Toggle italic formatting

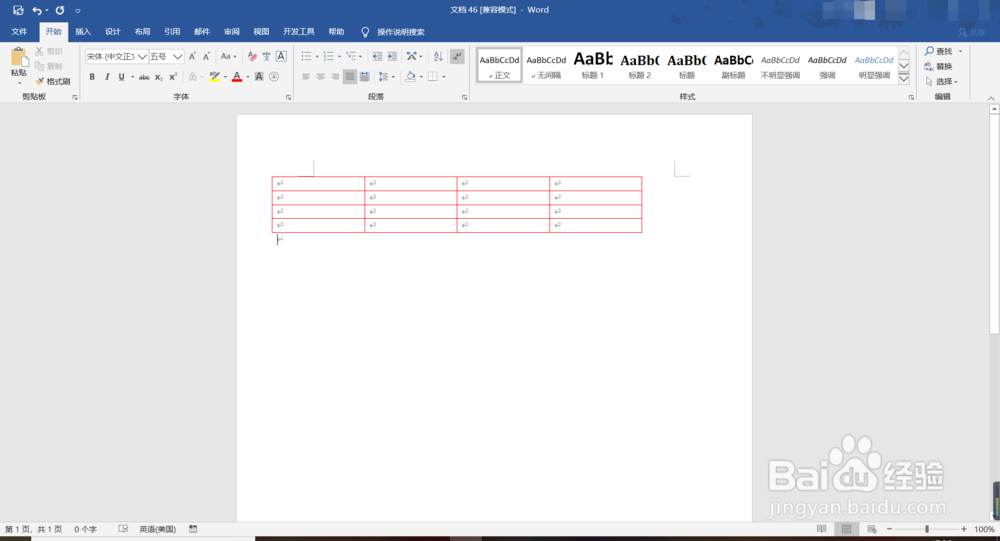tap(107, 77)
